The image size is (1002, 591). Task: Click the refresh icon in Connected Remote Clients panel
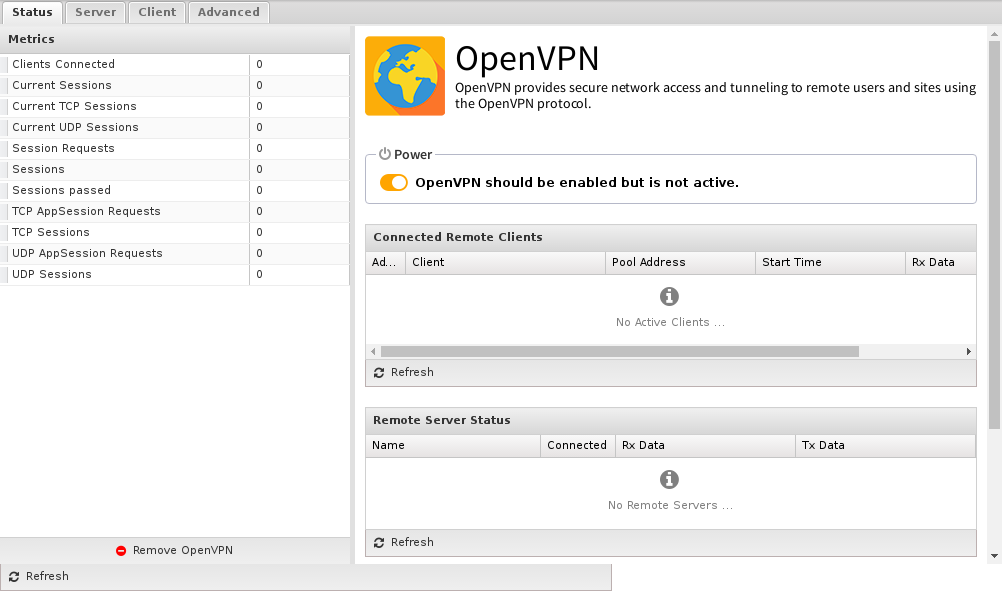(379, 372)
